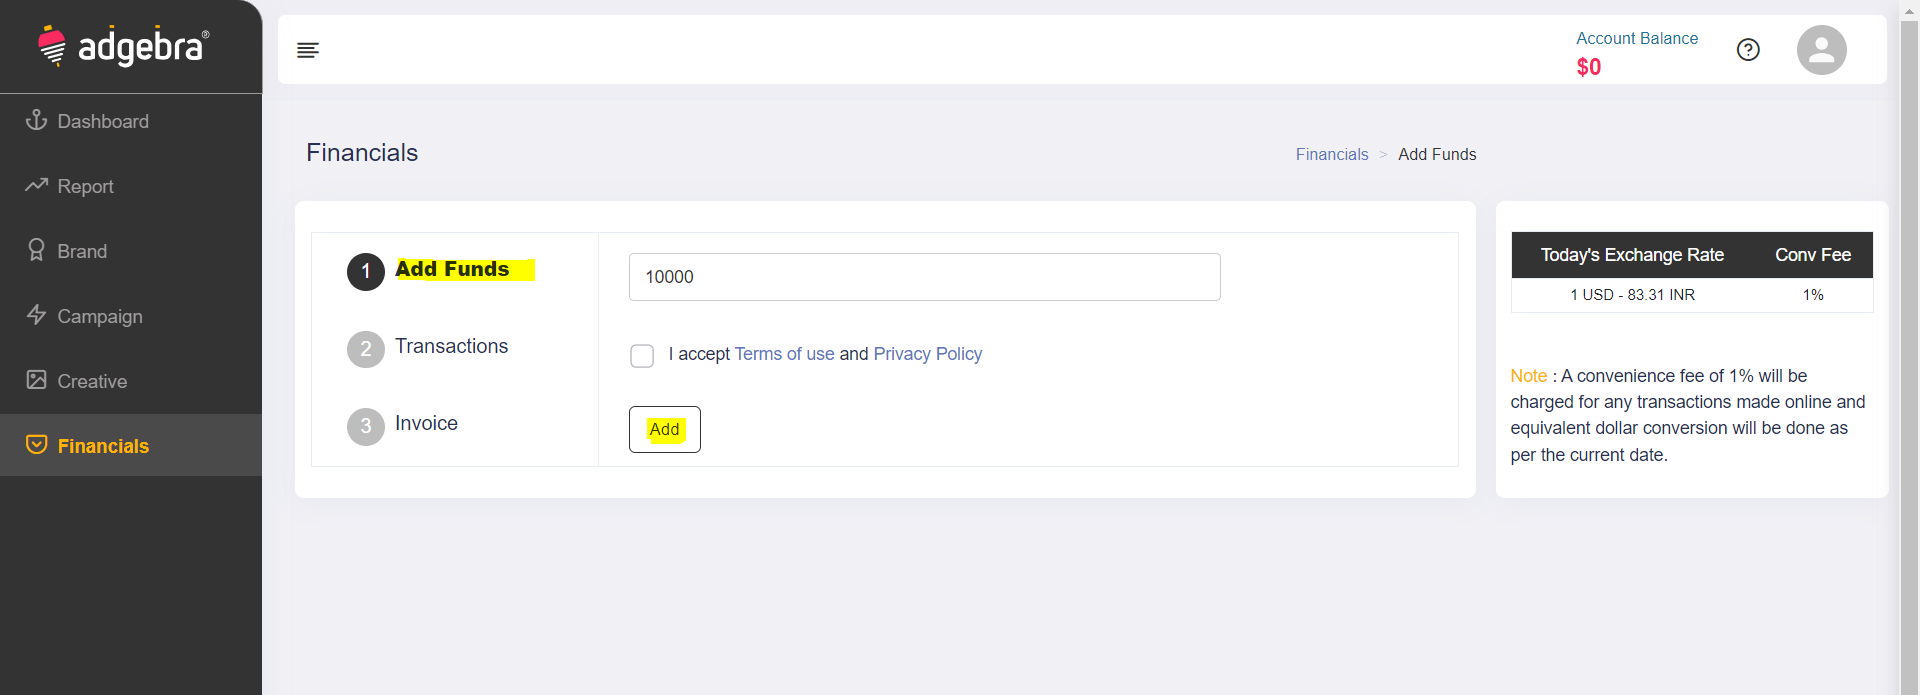Click the Dashboard anchor icon
The image size is (1920, 695).
pyautogui.click(x=37, y=120)
